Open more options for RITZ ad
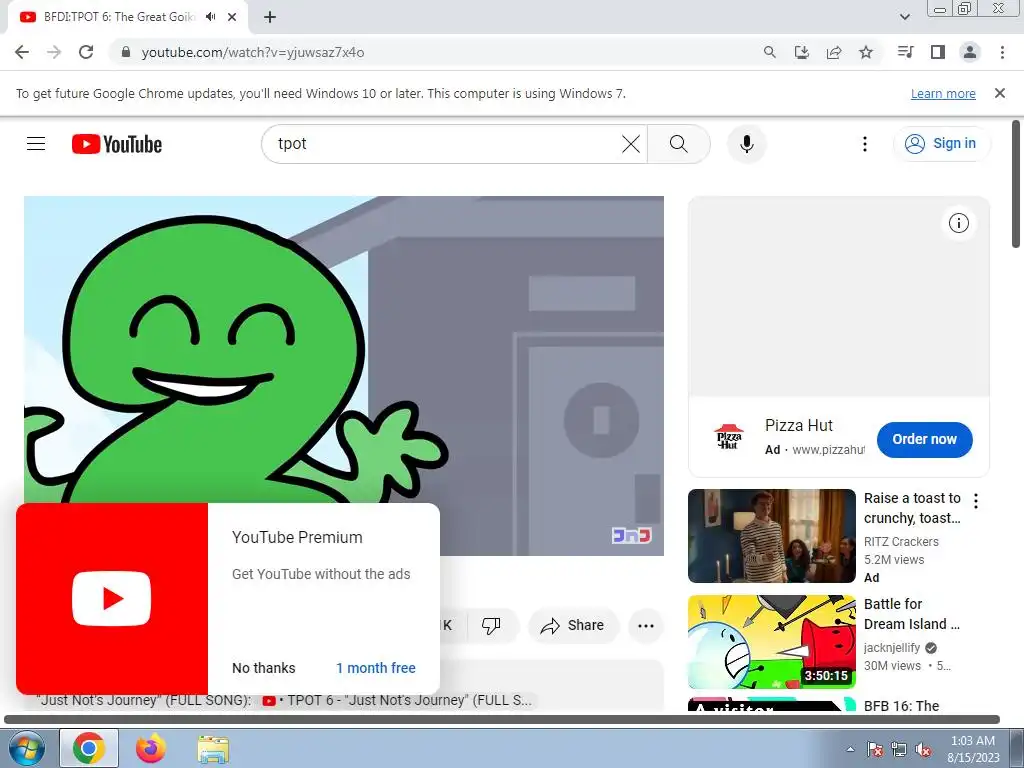 tap(976, 501)
